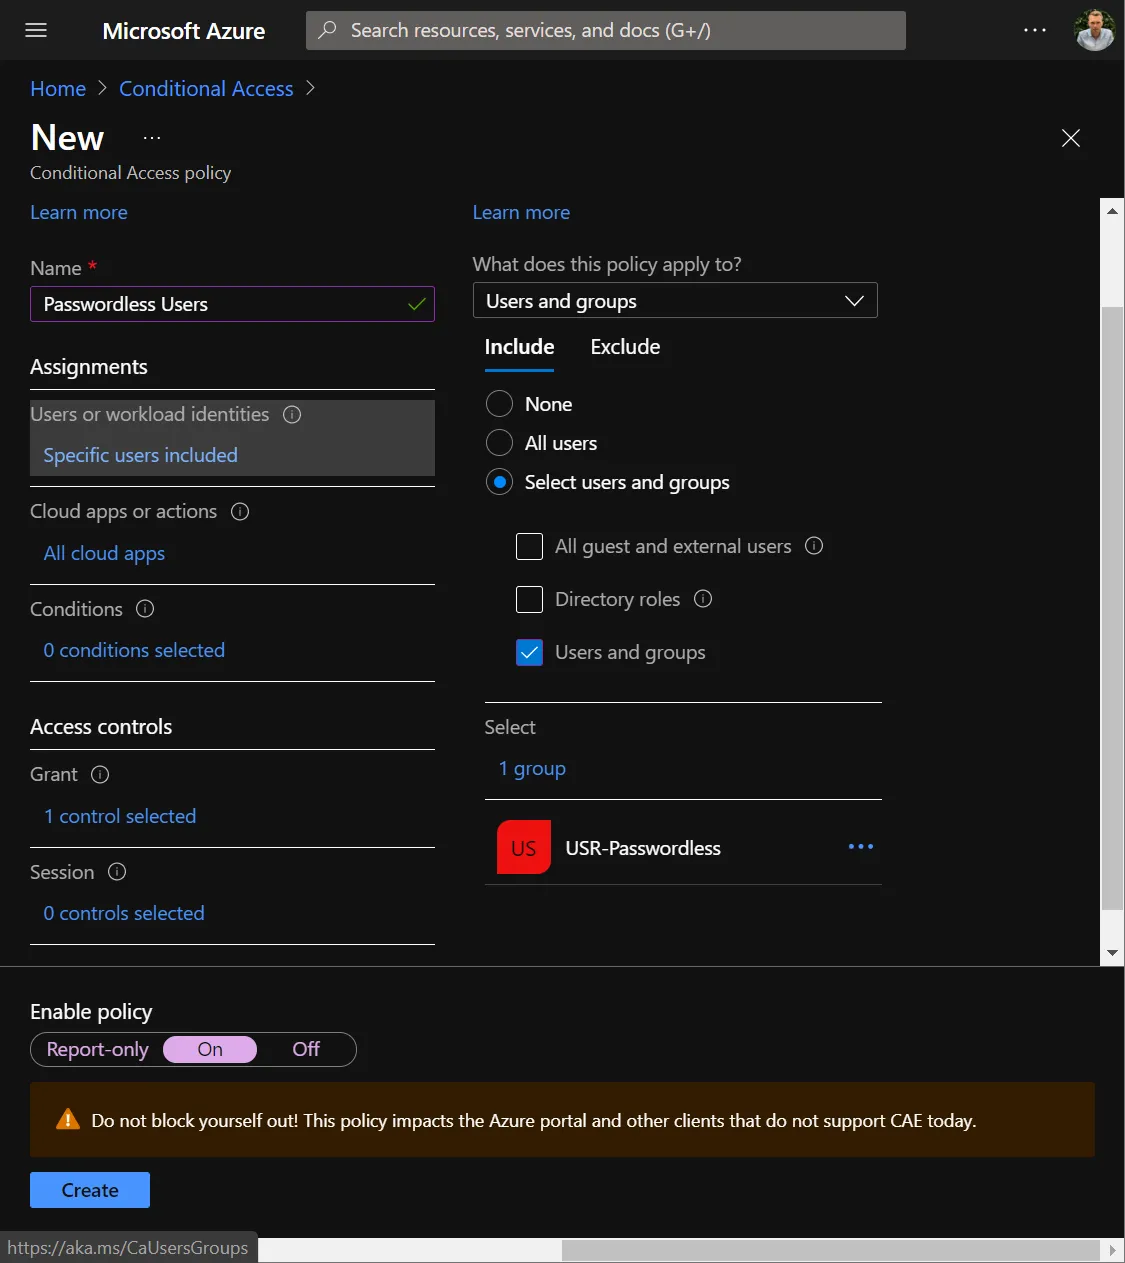Close the New policy blade
Viewport: 1125px width, 1263px height.
[1071, 138]
